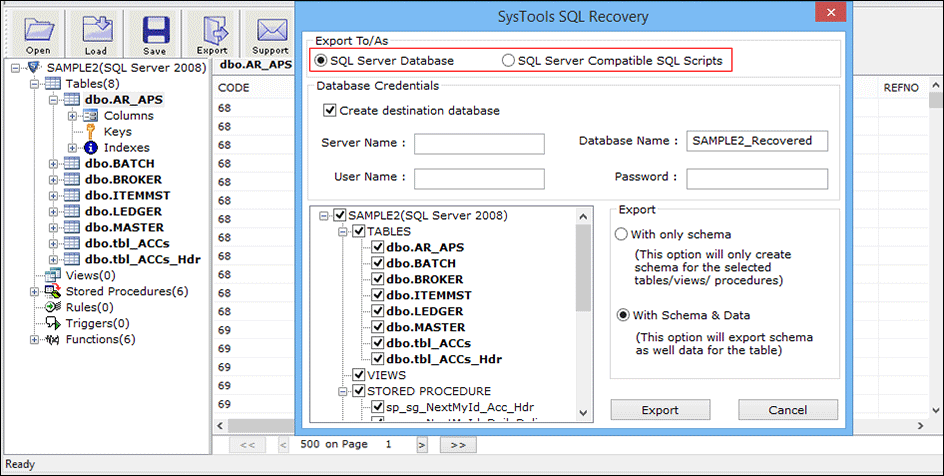944x476 pixels.
Task: Click the Export toolbar icon
Action: coord(214,29)
